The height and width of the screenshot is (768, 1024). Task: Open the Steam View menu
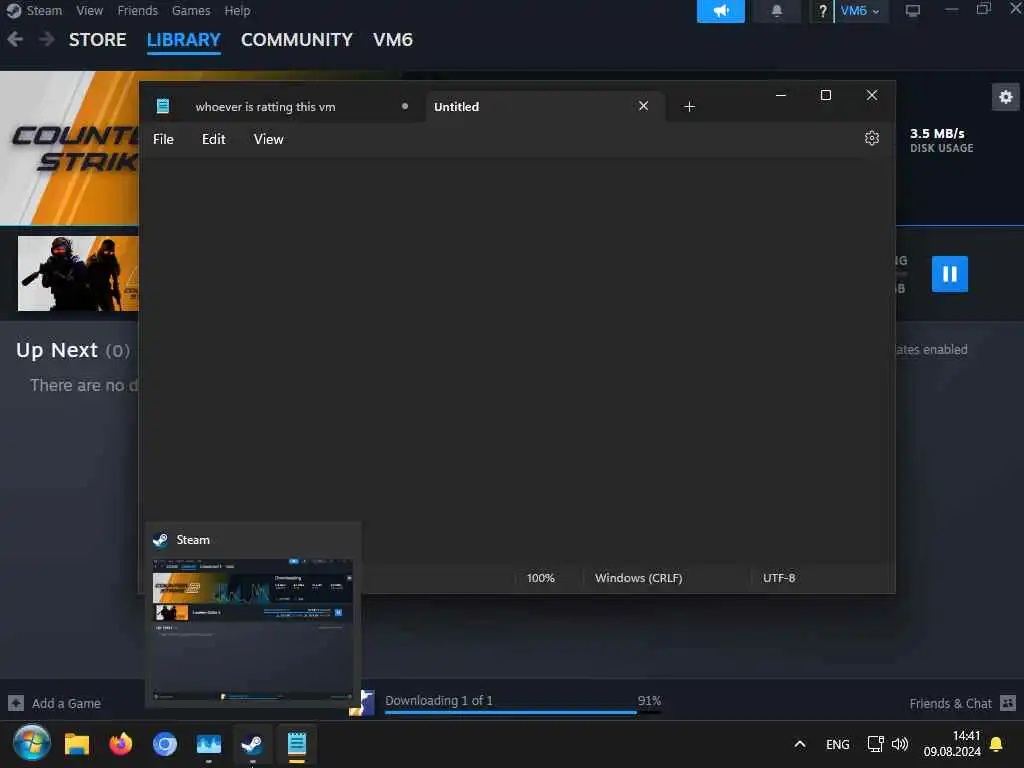click(89, 10)
